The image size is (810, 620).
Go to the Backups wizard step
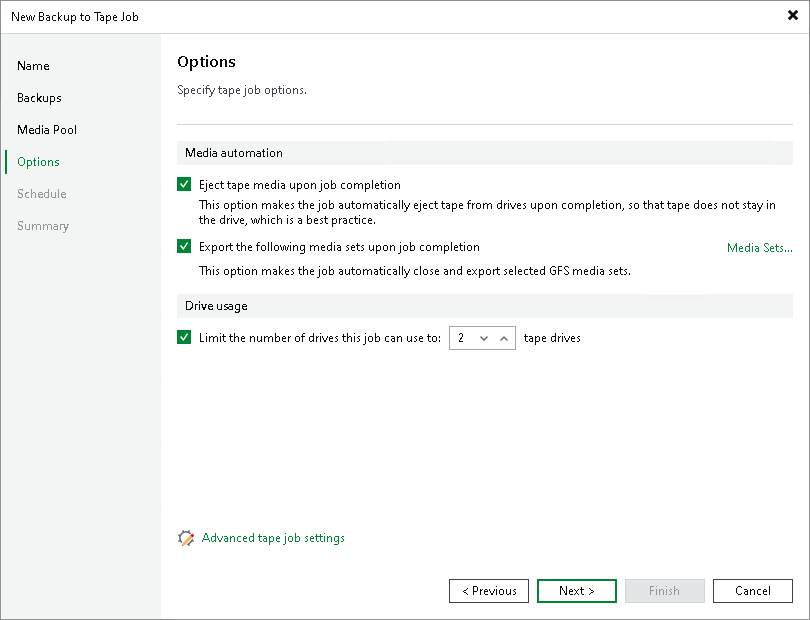tap(39, 98)
